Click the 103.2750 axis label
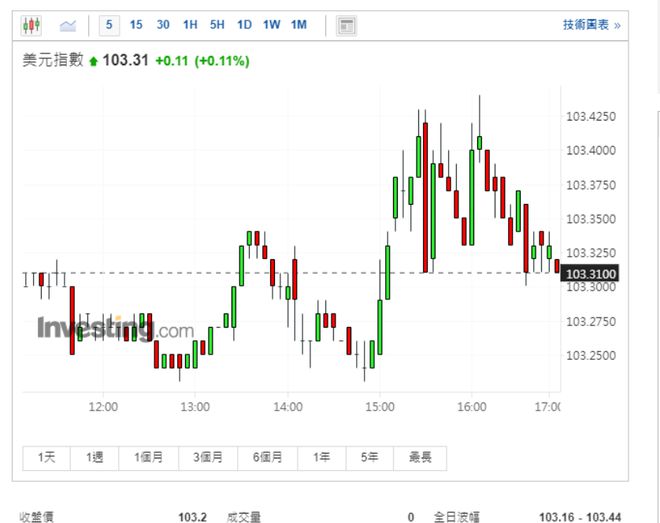 [x=591, y=322]
